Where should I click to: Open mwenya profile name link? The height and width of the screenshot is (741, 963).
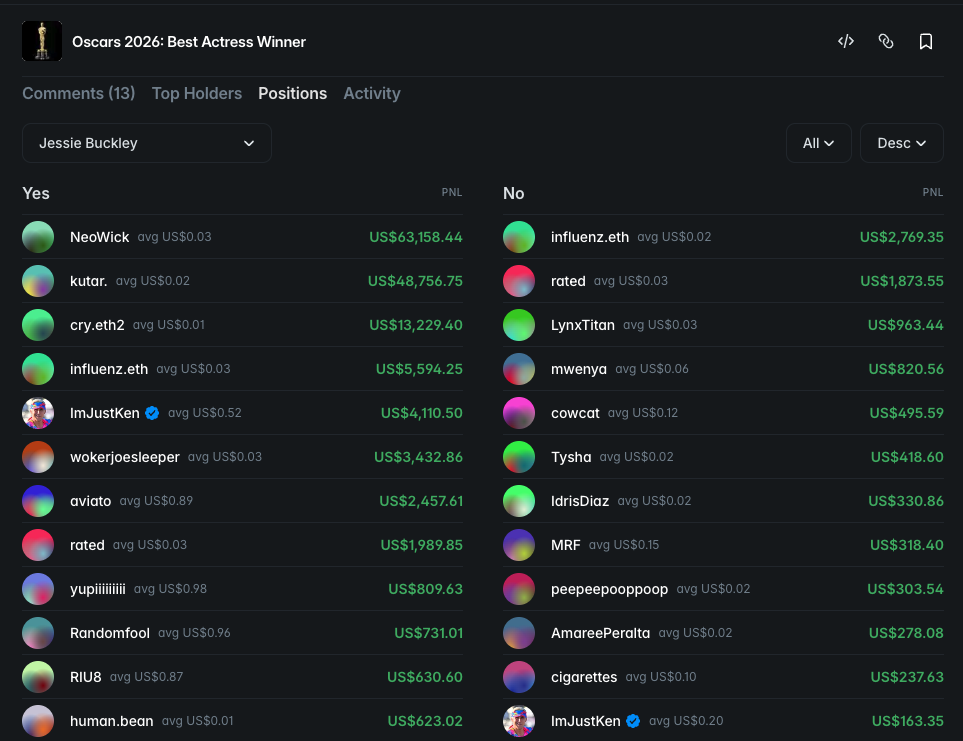pos(579,369)
